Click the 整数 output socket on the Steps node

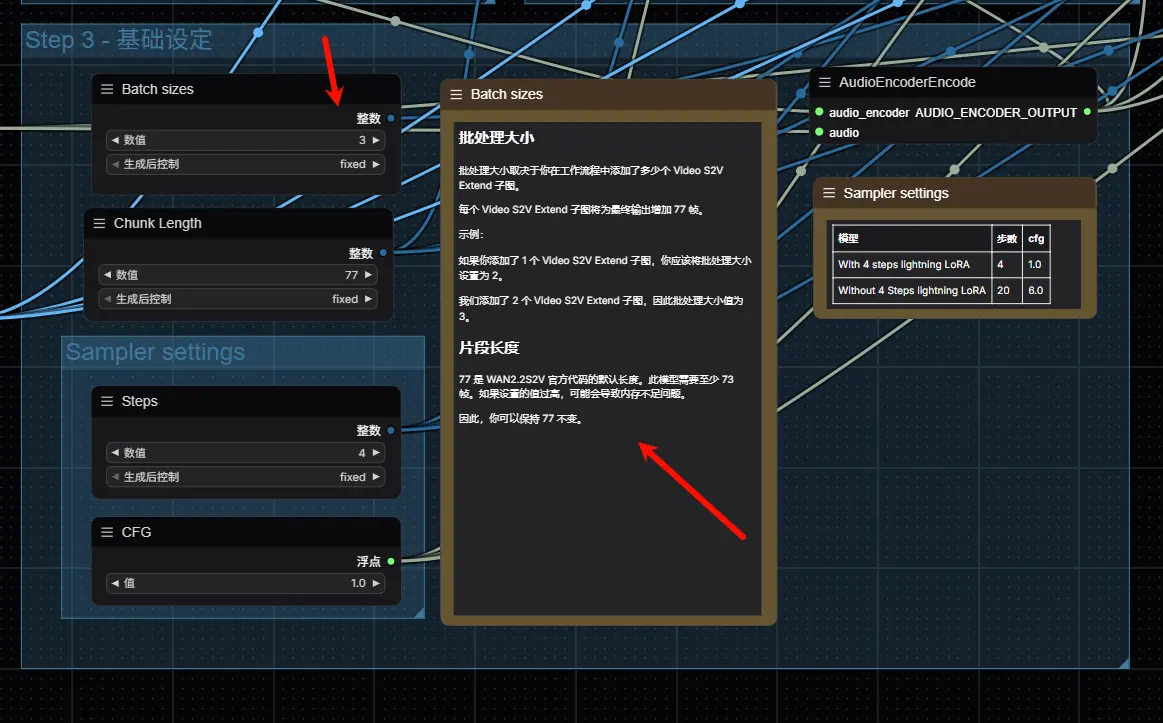[390, 429]
